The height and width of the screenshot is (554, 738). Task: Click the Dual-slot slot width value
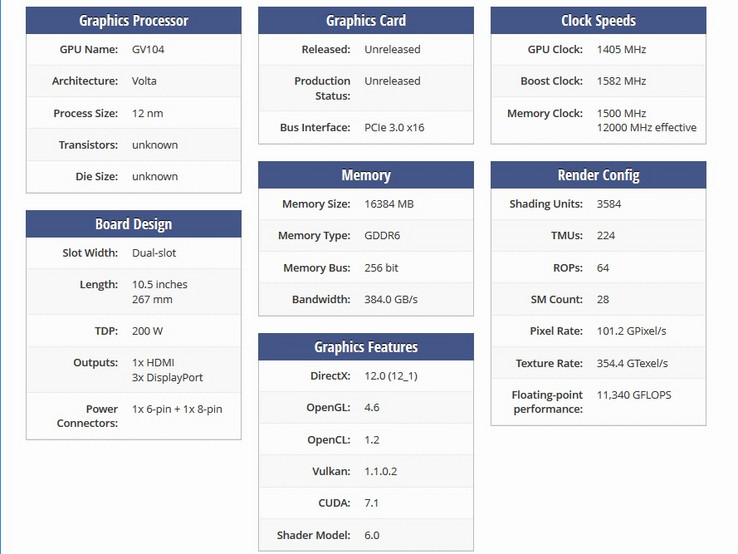pos(154,253)
